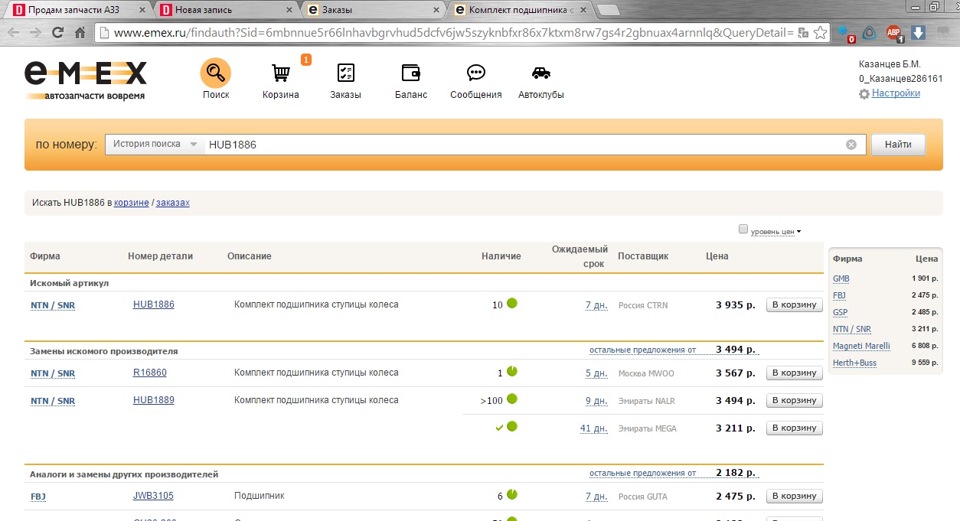The image size is (960, 521).
Task: Search HUB1886 in корзине link
Action: [131, 203]
